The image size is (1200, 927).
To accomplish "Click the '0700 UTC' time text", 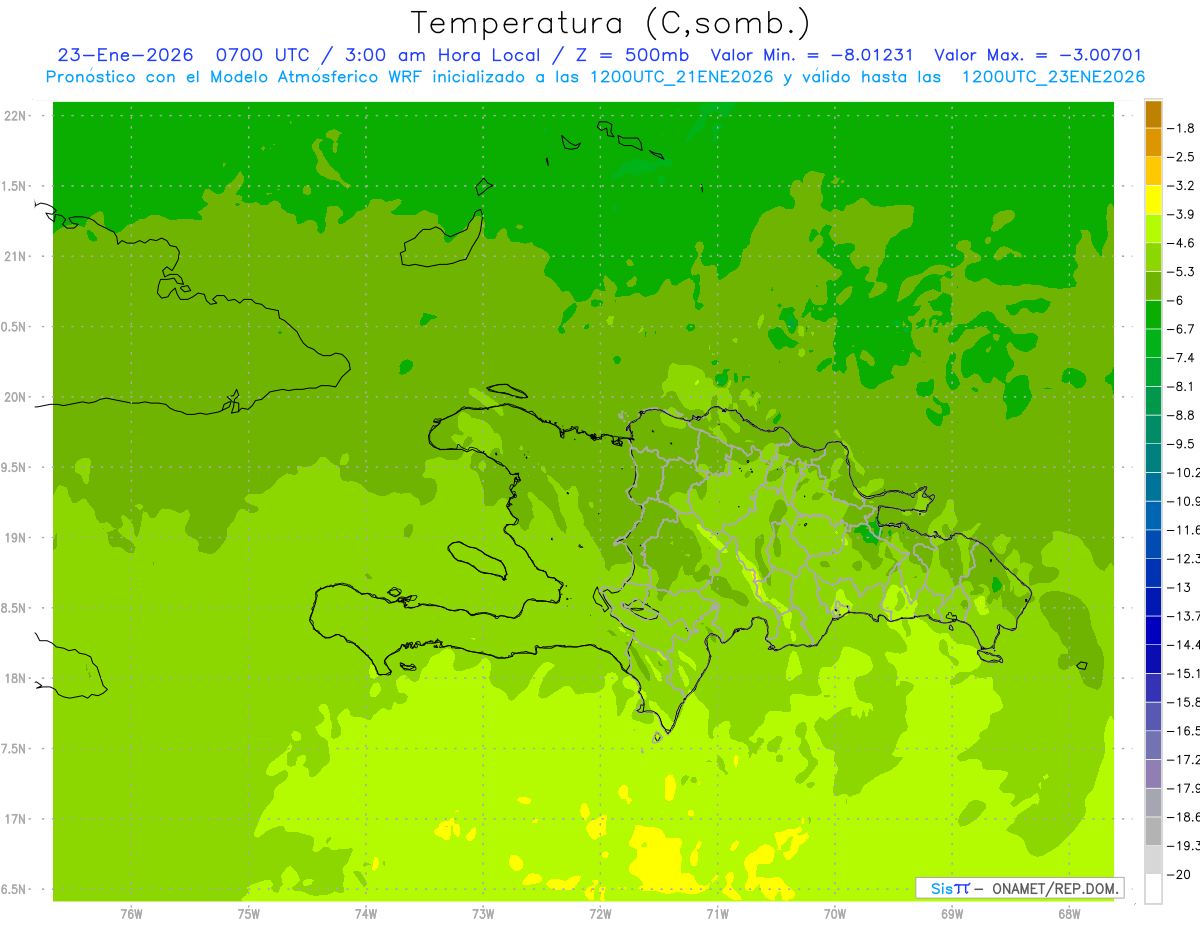I will click(x=261, y=55).
